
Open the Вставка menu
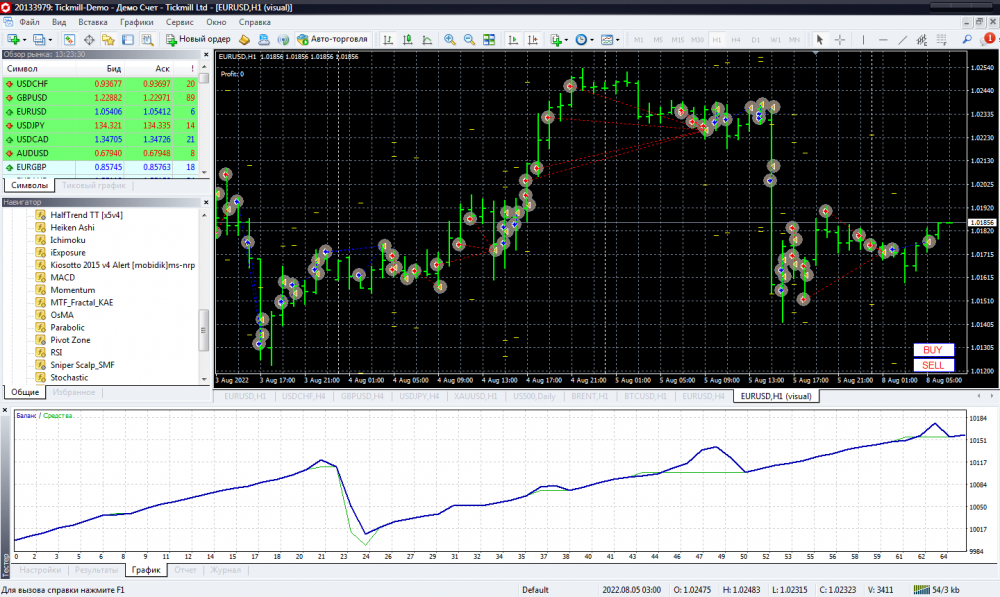coord(92,22)
